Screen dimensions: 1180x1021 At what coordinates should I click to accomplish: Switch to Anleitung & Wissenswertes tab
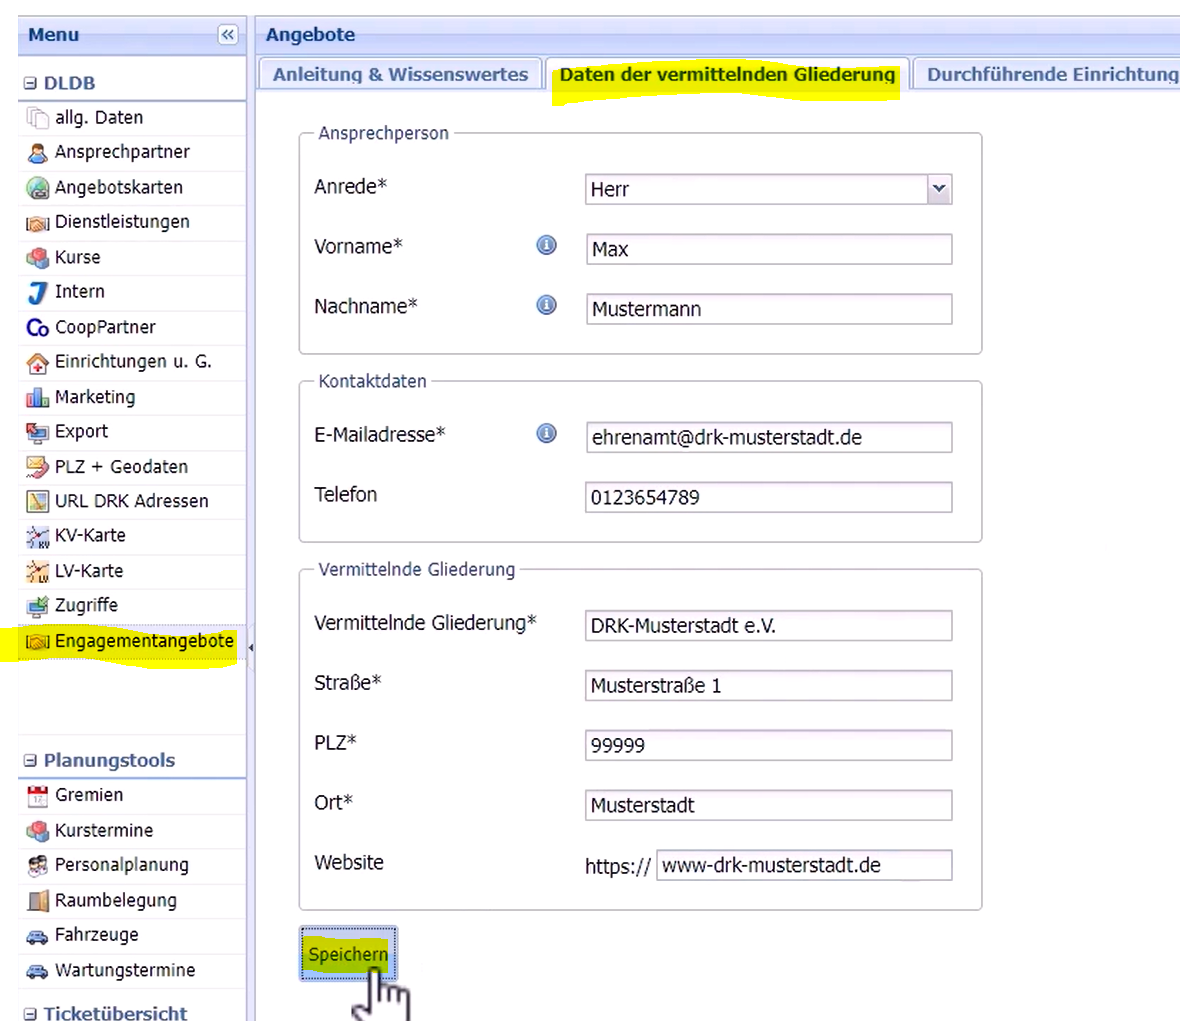click(x=400, y=75)
